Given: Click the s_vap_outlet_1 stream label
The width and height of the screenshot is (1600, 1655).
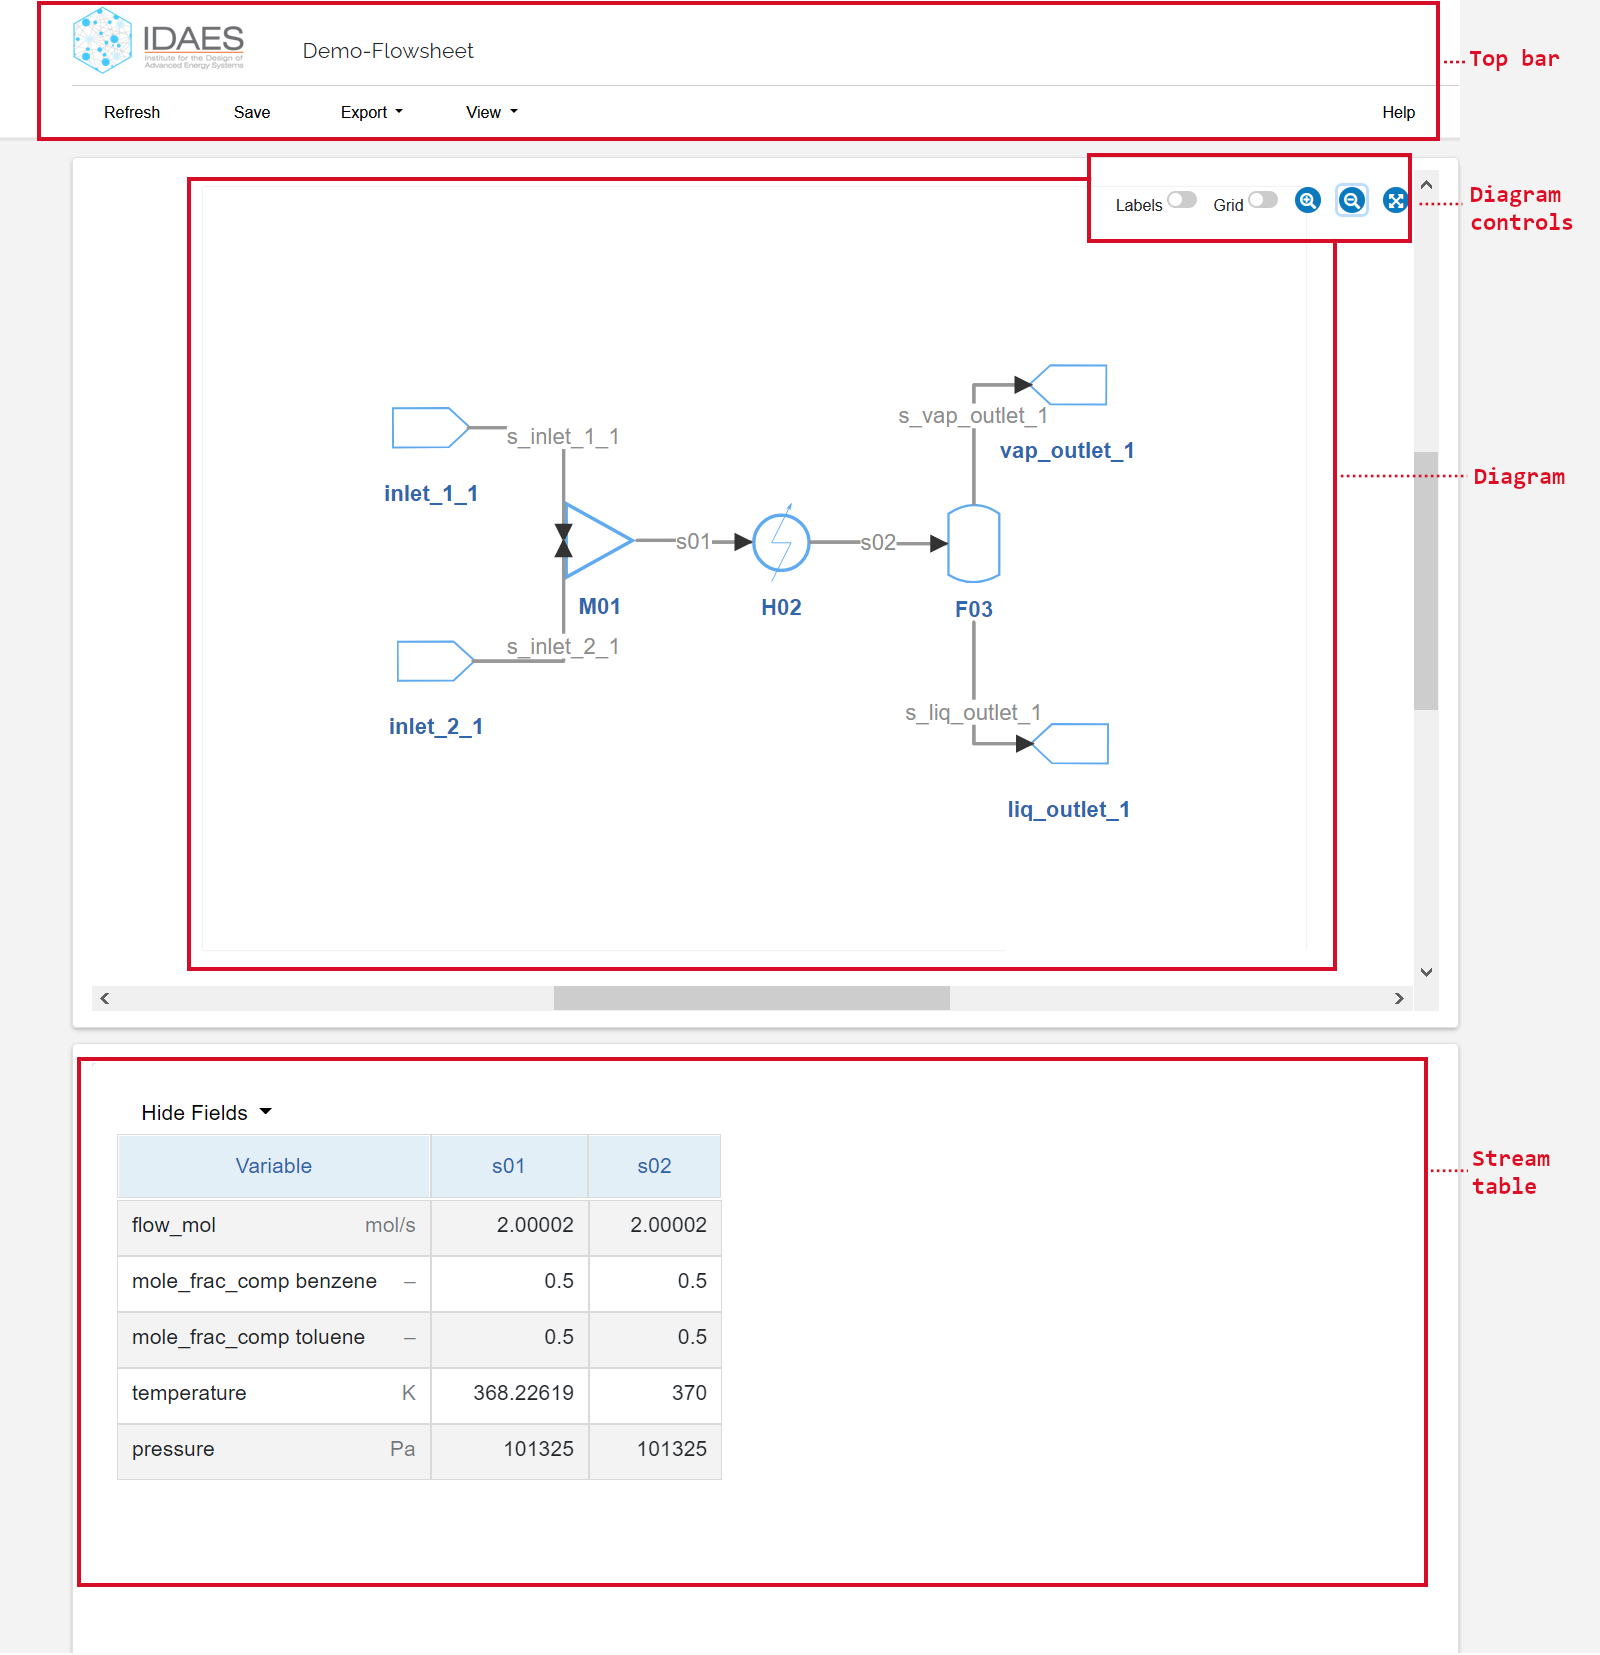Looking at the screenshot, I should pyautogui.click(x=973, y=416).
